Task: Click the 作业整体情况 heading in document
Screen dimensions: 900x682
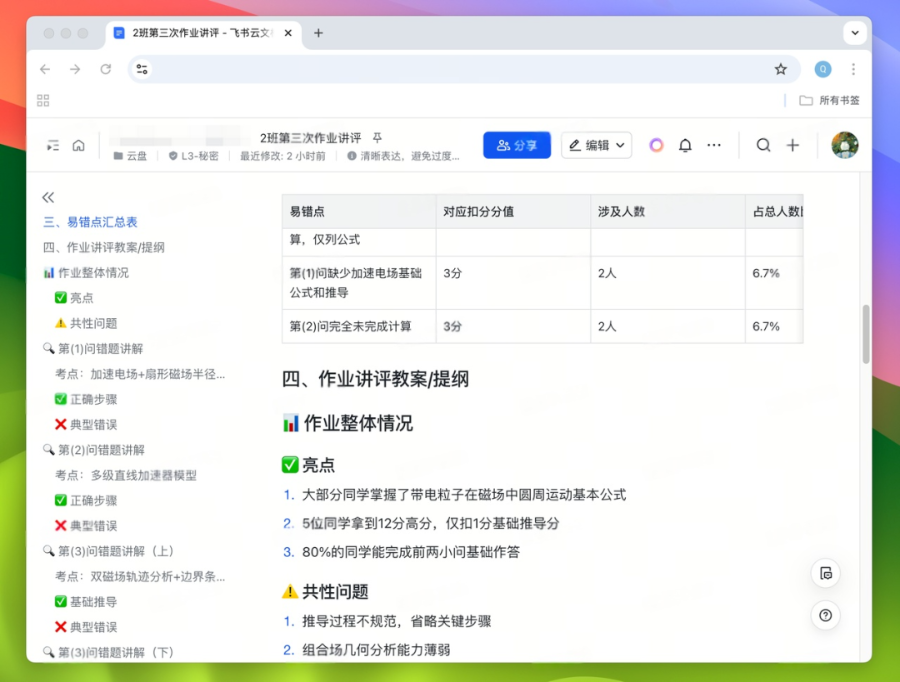Action: click(348, 424)
